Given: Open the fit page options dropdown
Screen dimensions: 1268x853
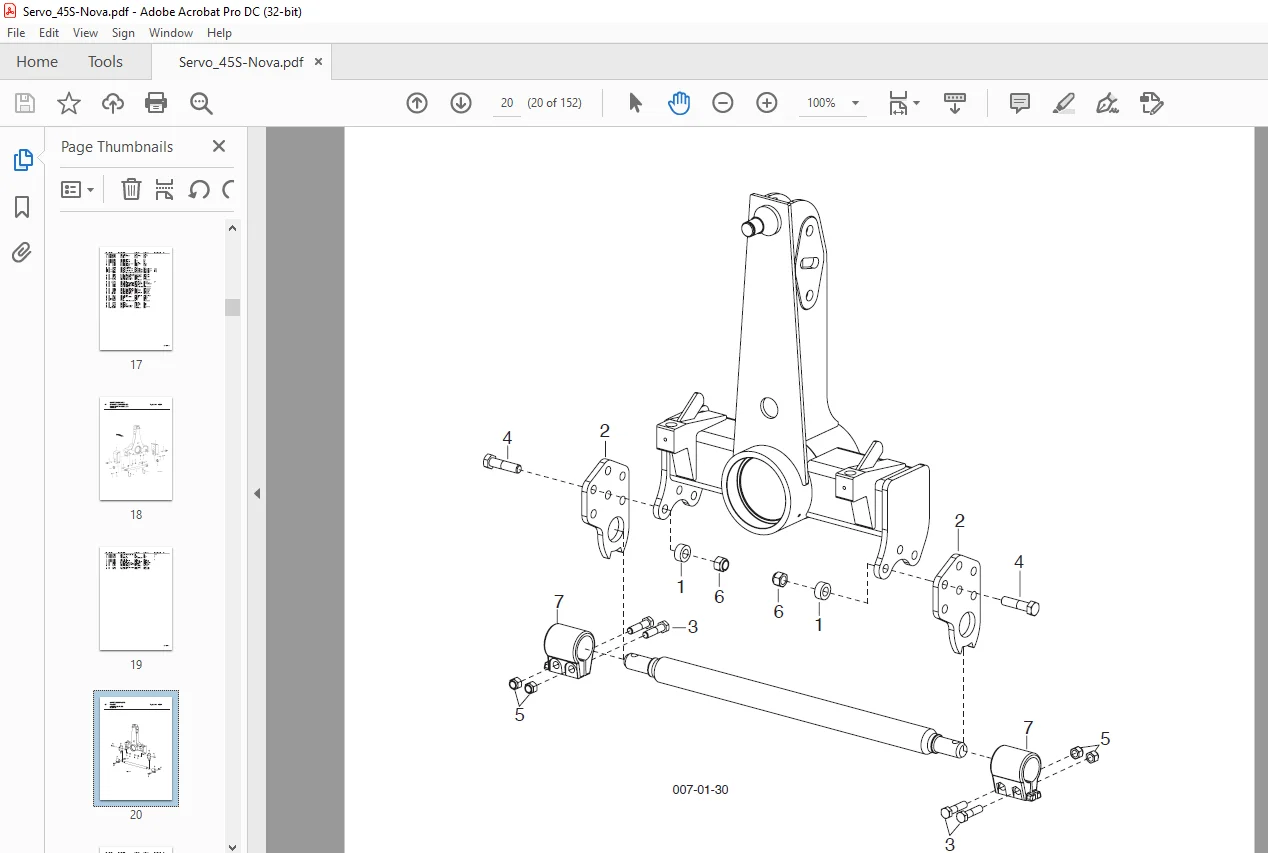Looking at the screenshot, I should (905, 103).
